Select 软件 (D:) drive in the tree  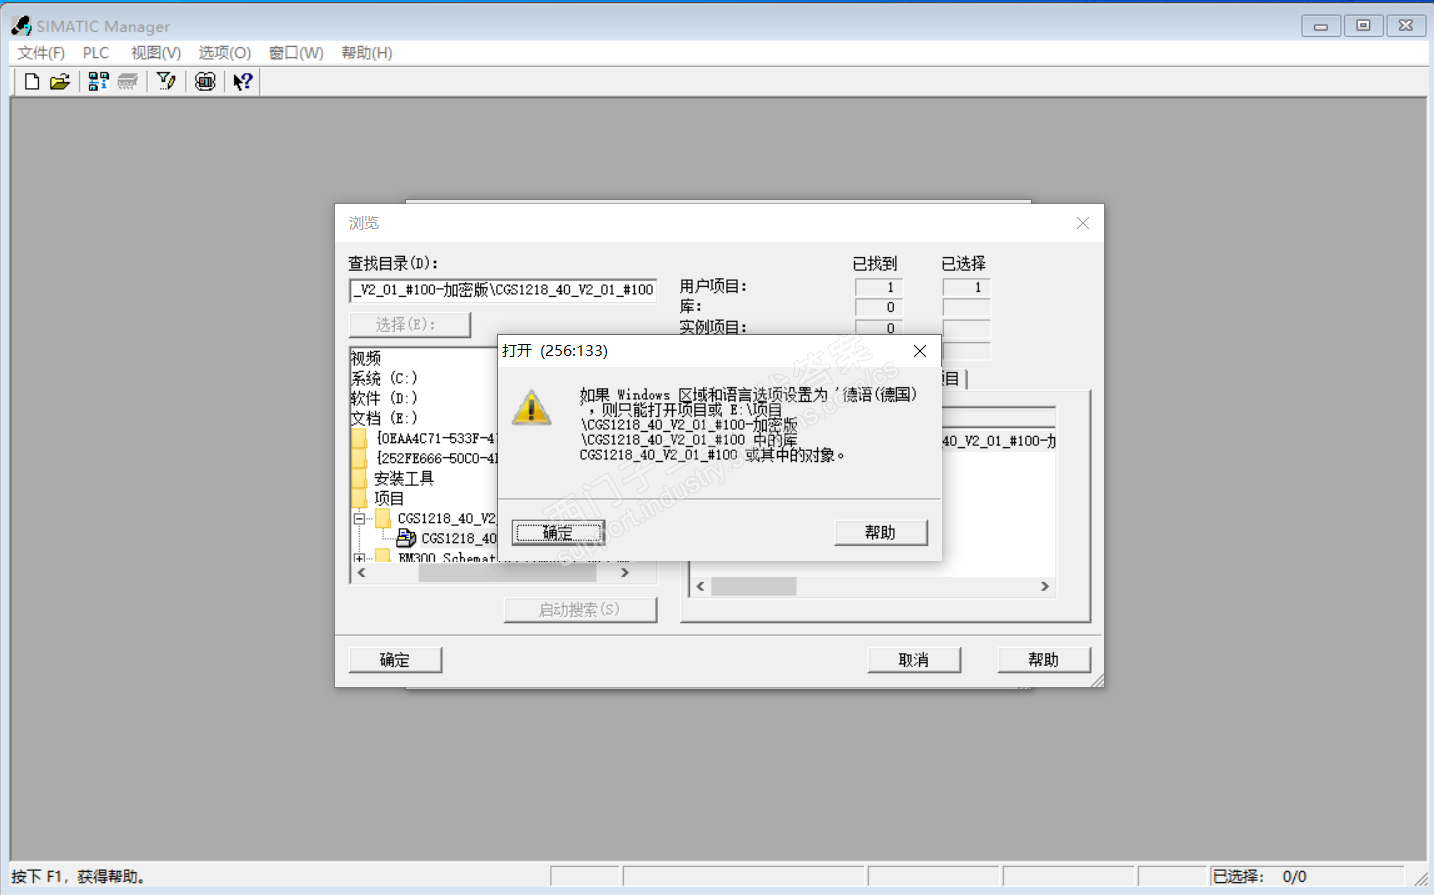coord(385,398)
